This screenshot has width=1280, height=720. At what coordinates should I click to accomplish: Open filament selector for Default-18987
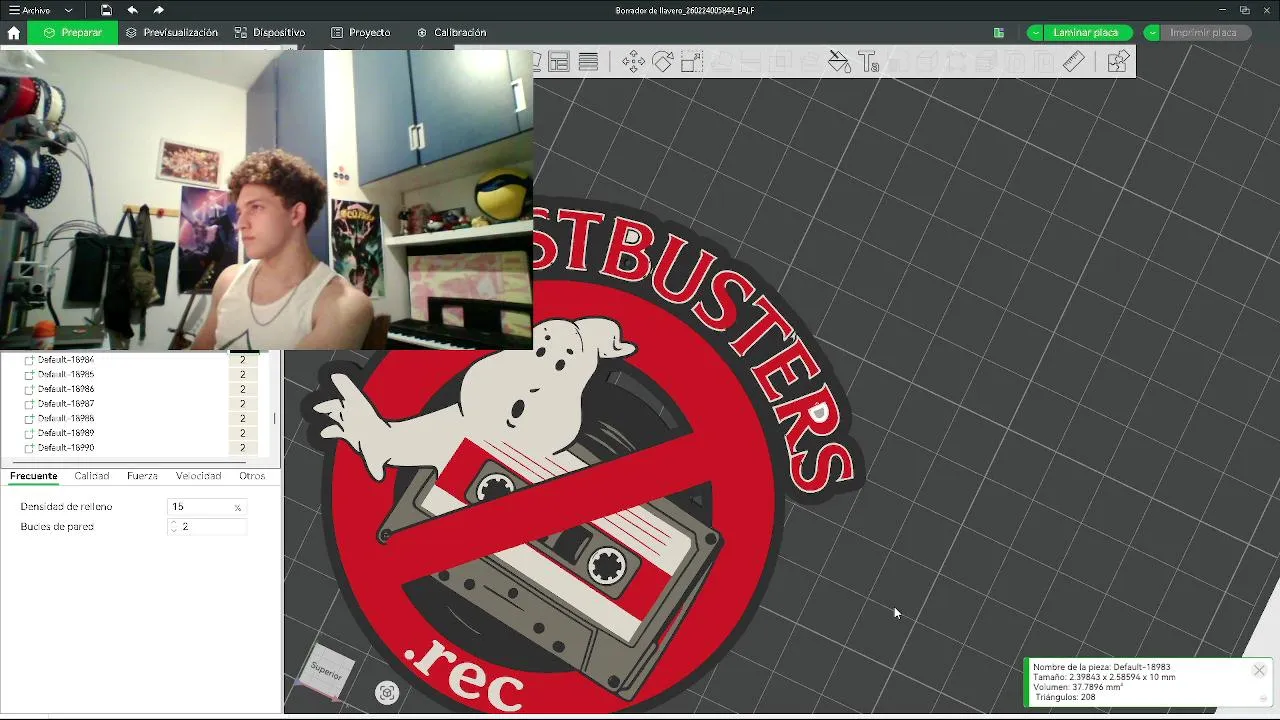tap(242, 404)
